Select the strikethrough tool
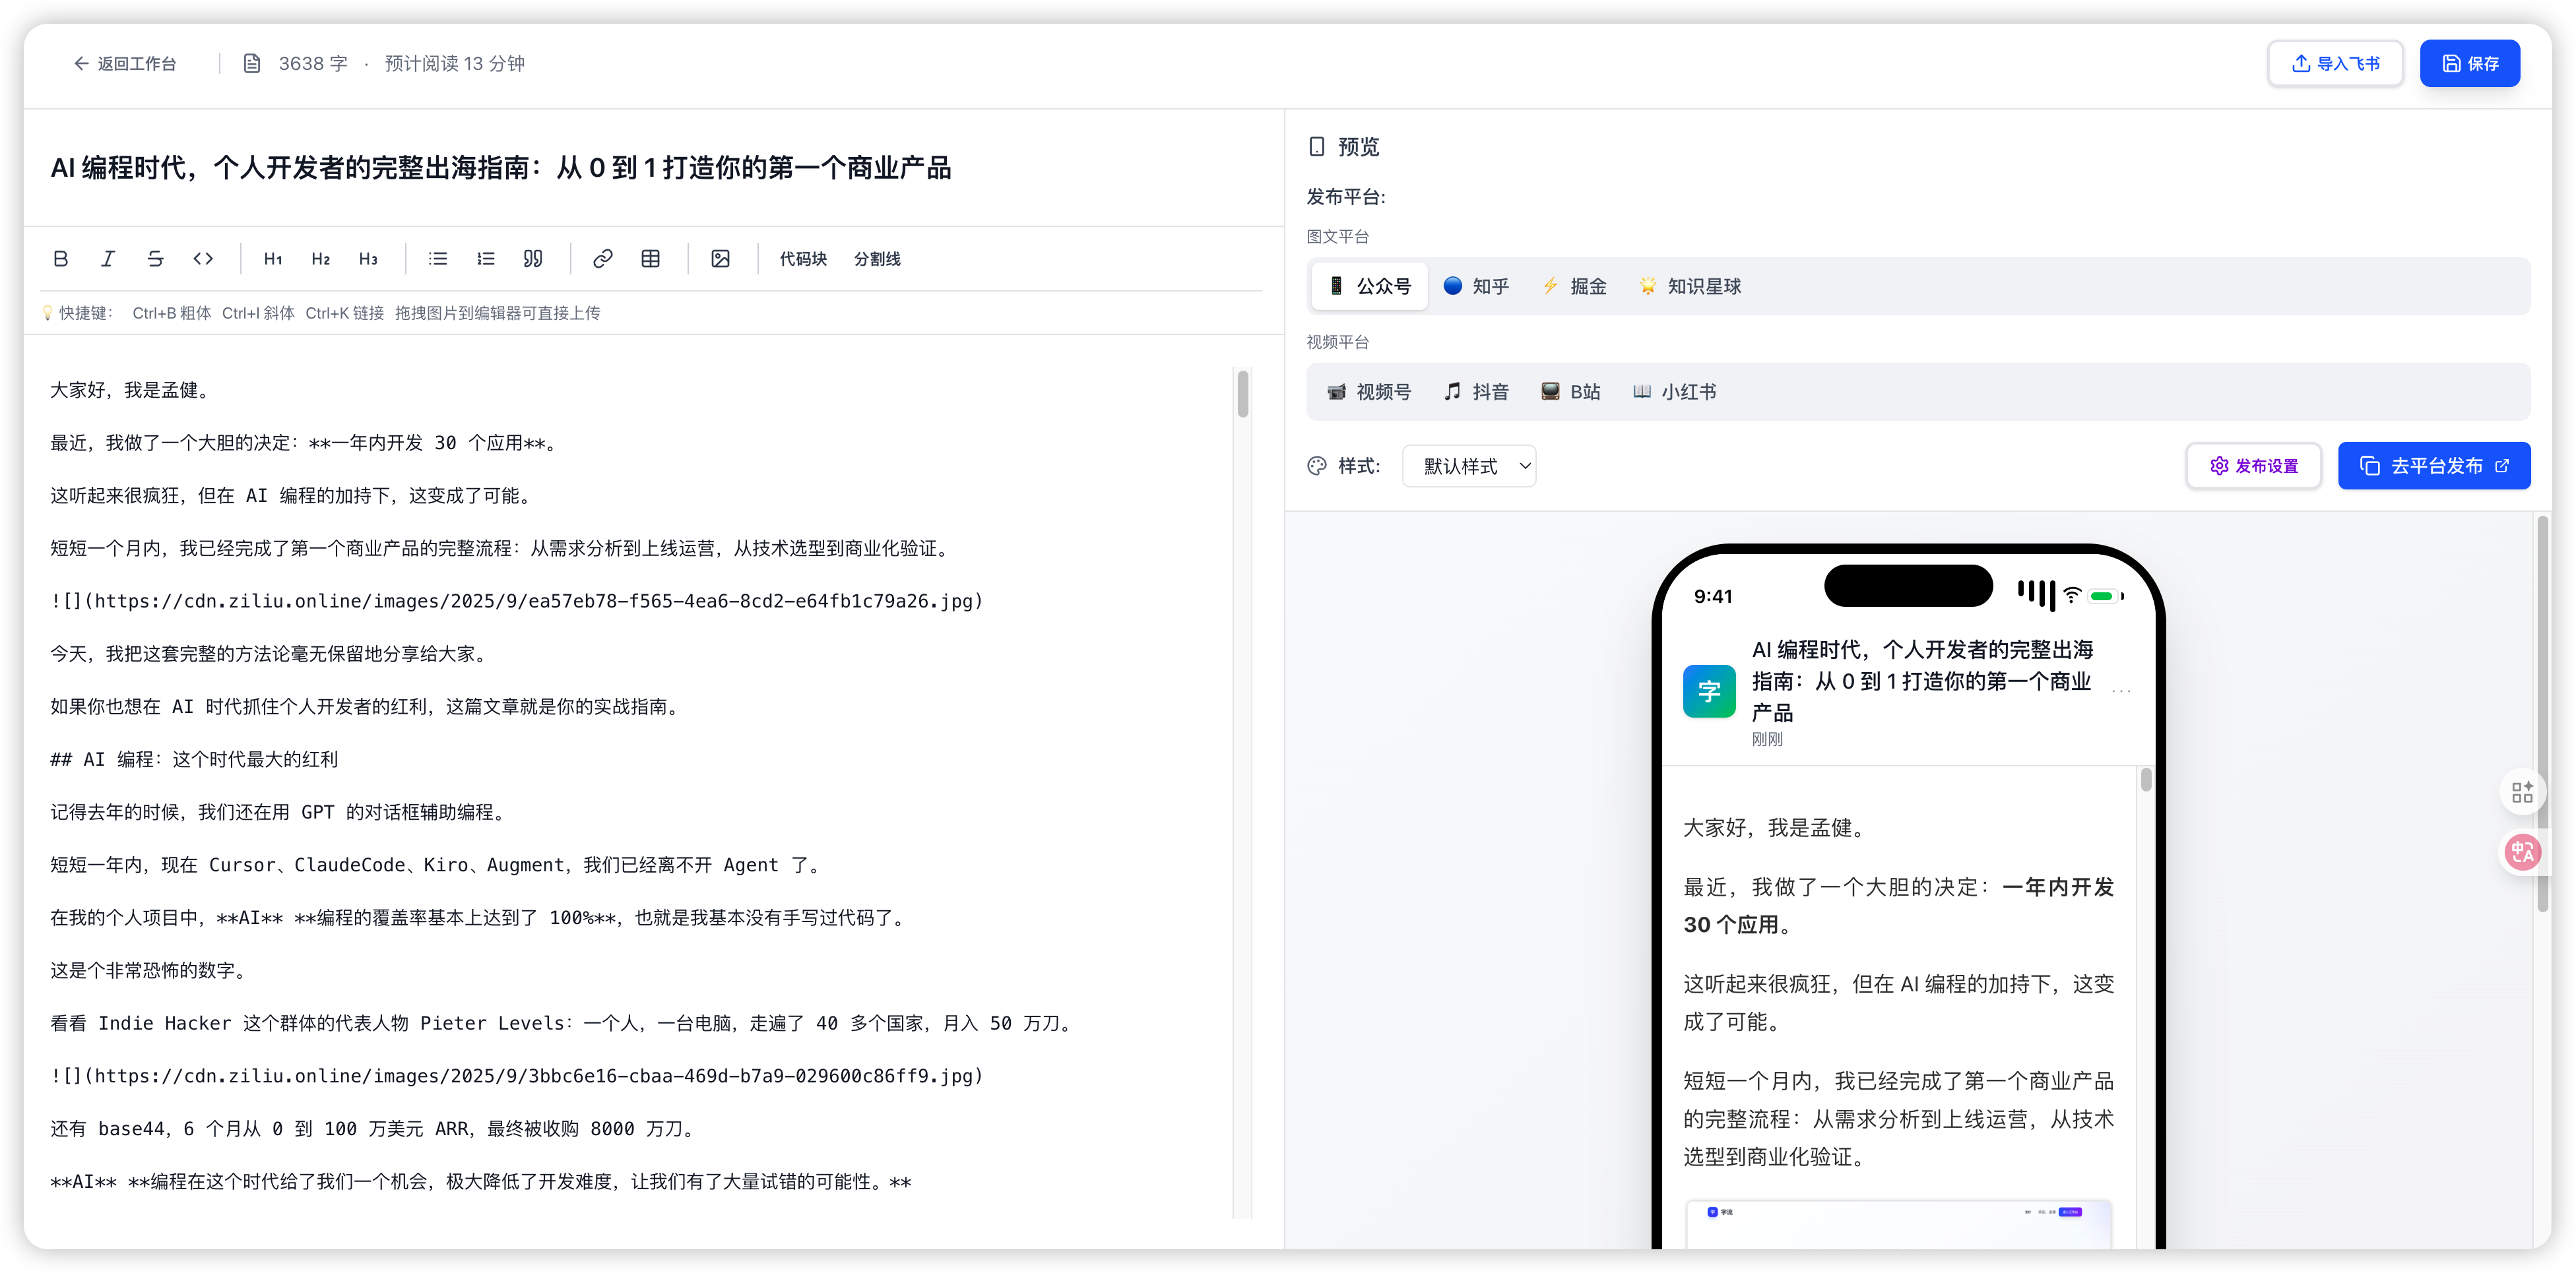Screen dimensions: 2576x1273 pyautogui.click(x=155, y=258)
